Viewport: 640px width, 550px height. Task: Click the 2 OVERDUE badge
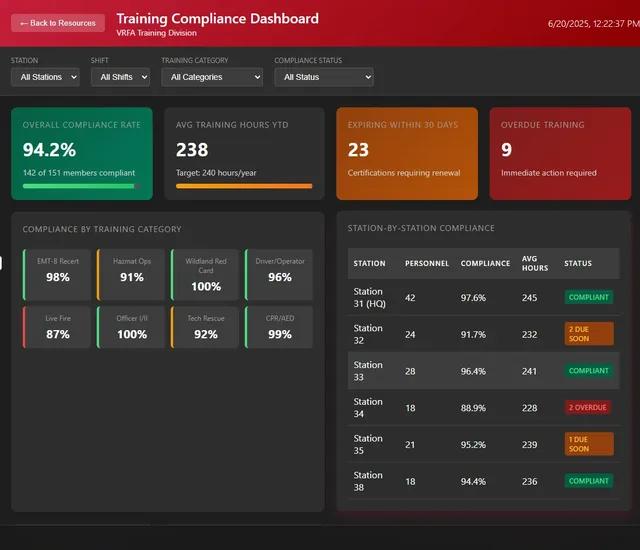pos(587,408)
